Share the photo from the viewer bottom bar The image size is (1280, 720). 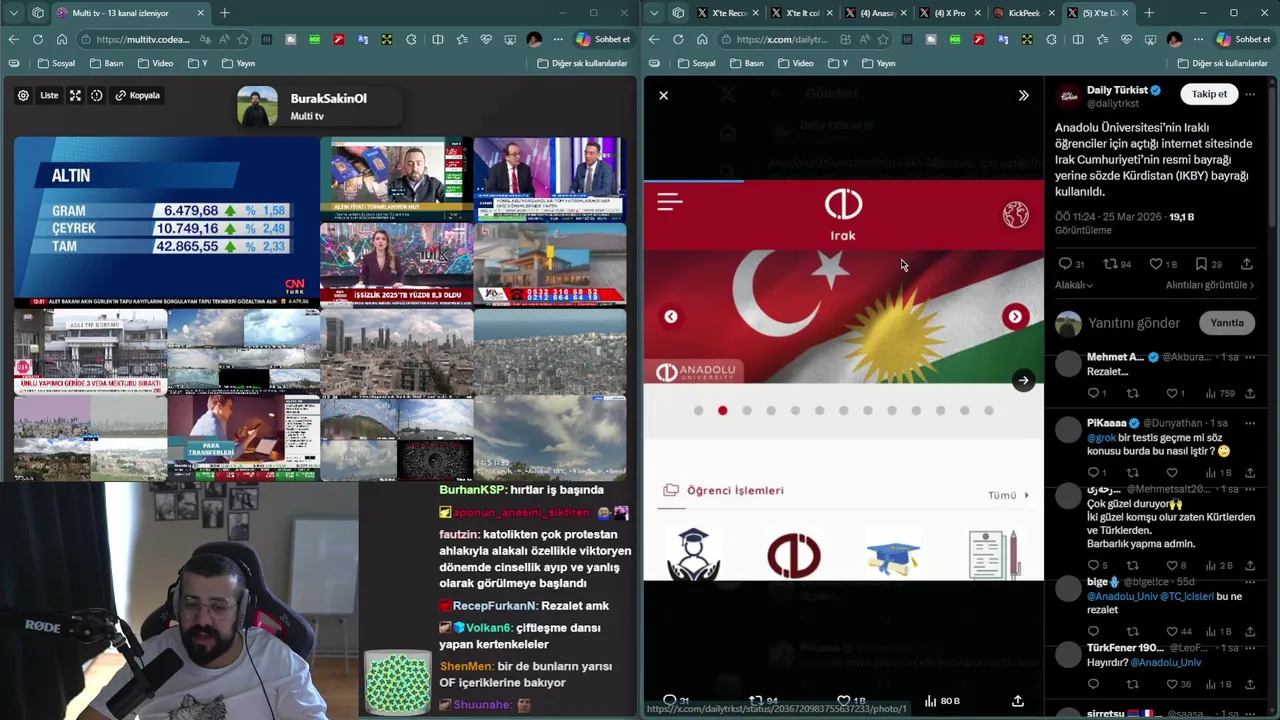tap(1017, 701)
